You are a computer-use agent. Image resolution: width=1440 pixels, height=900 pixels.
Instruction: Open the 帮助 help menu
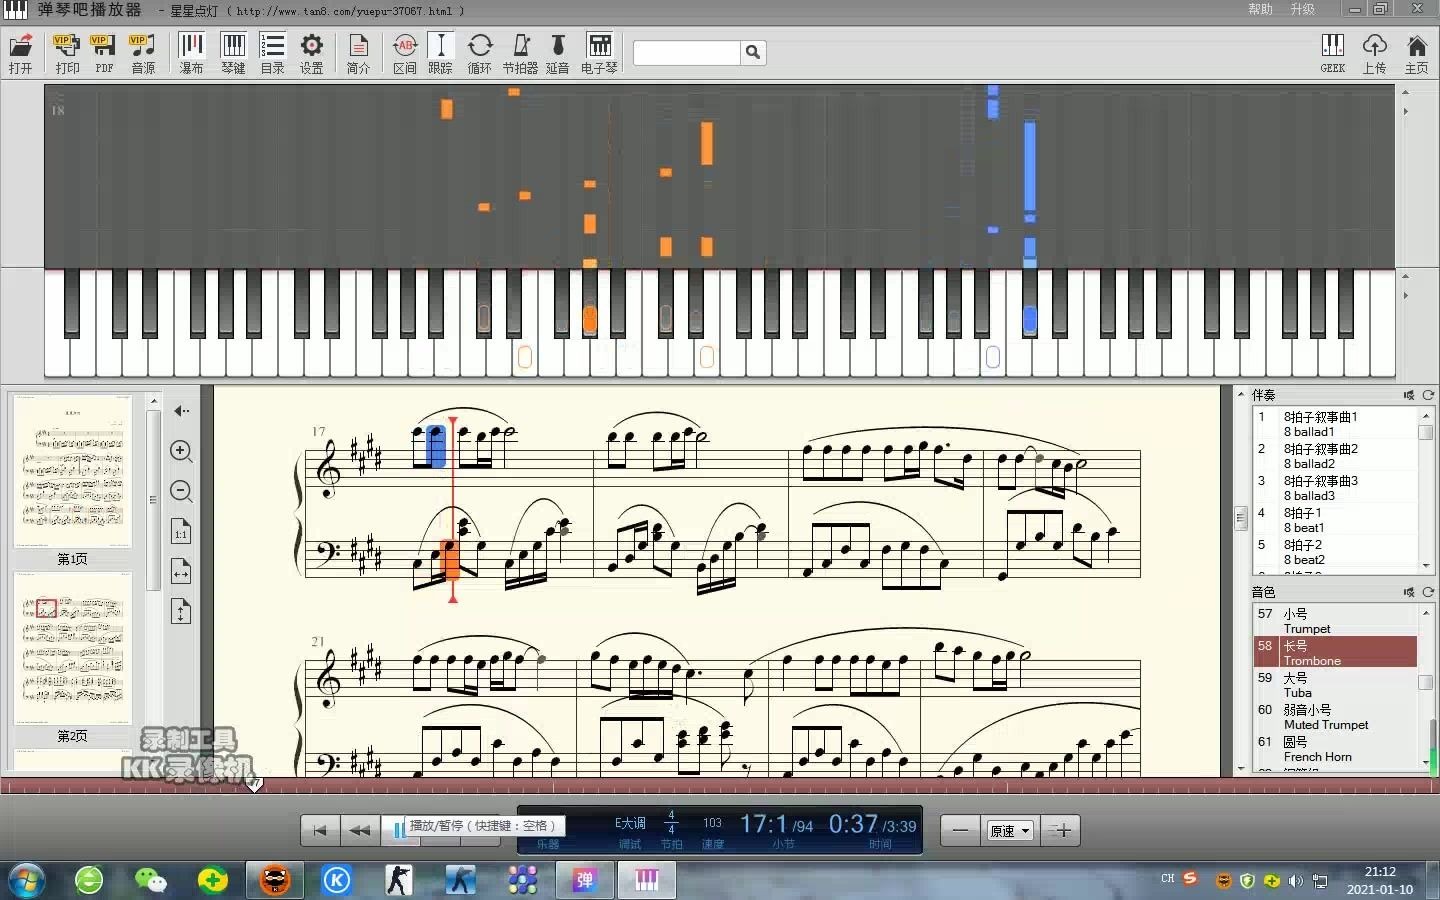[1260, 9]
